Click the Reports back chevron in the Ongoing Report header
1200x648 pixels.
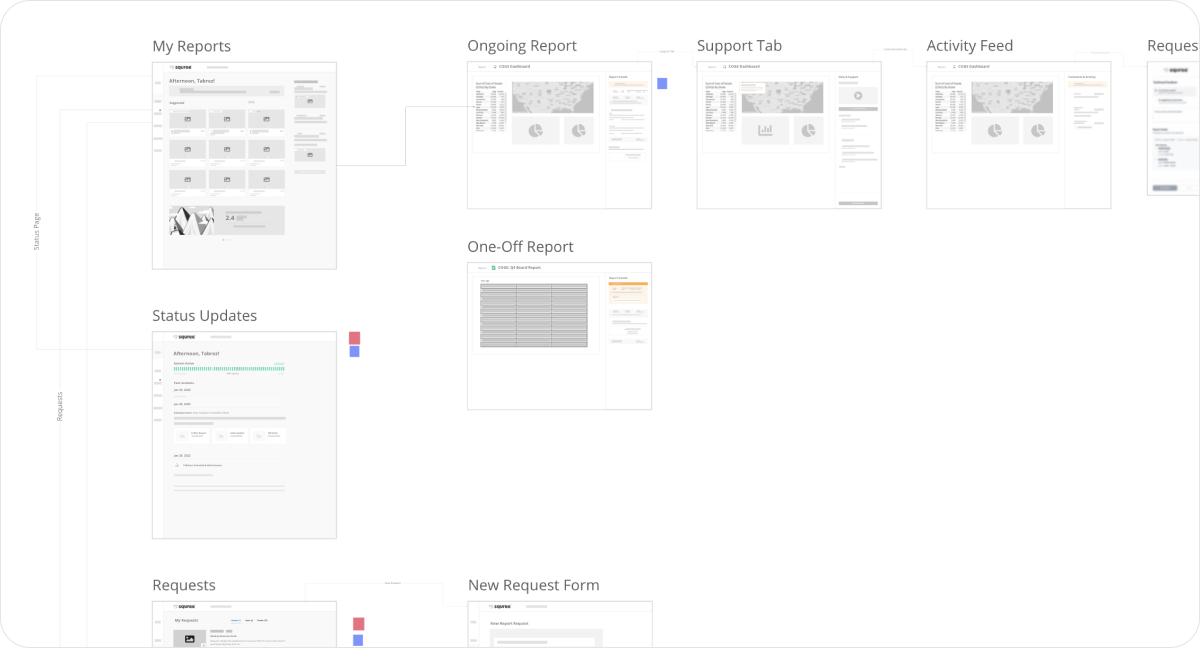pyautogui.click(x=483, y=66)
